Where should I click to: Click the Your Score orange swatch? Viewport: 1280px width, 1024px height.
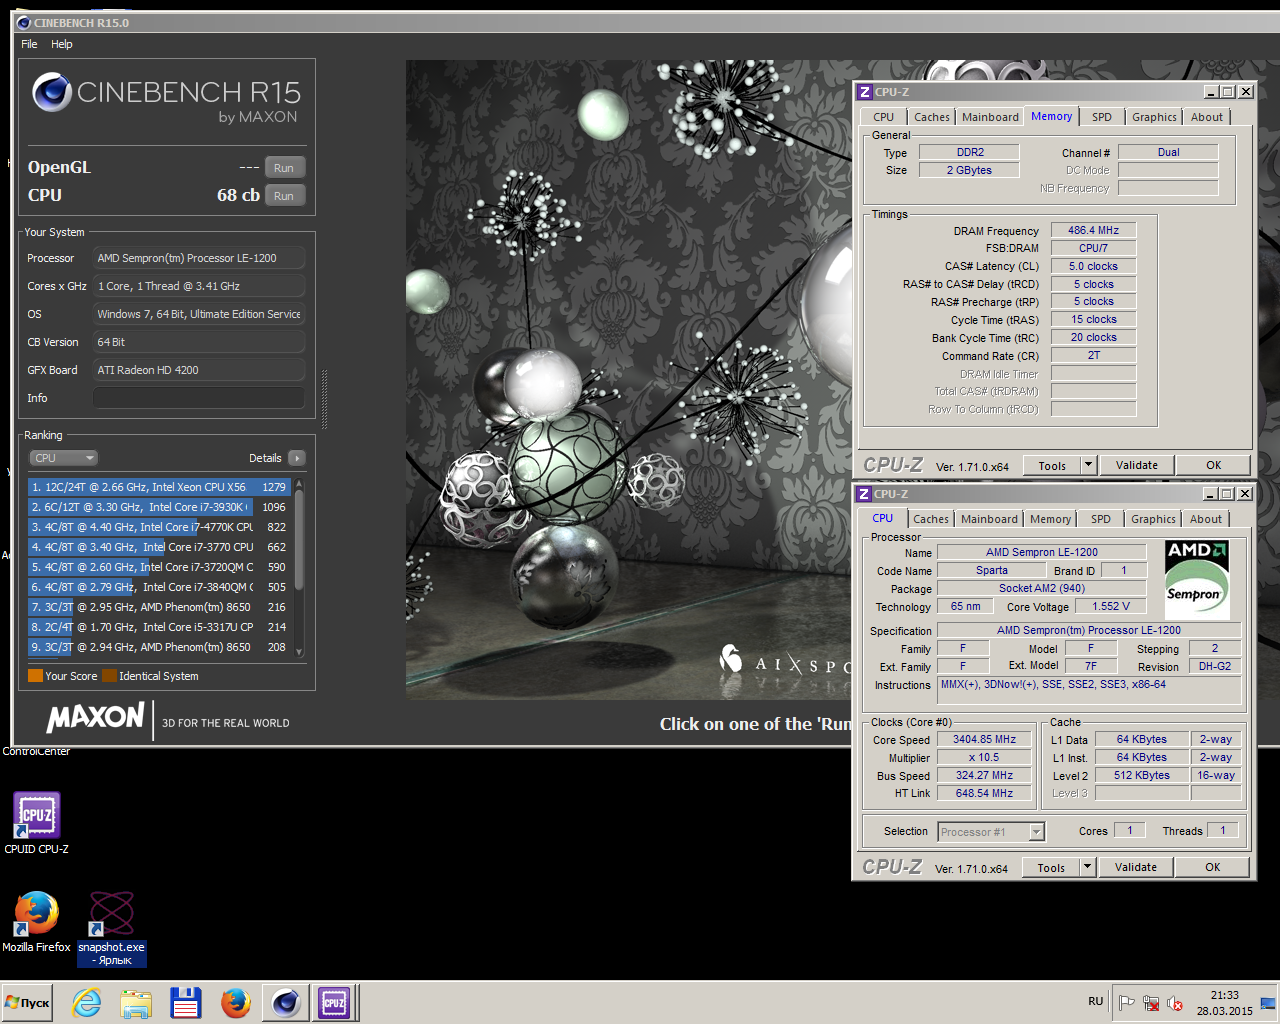(x=35, y=676)
